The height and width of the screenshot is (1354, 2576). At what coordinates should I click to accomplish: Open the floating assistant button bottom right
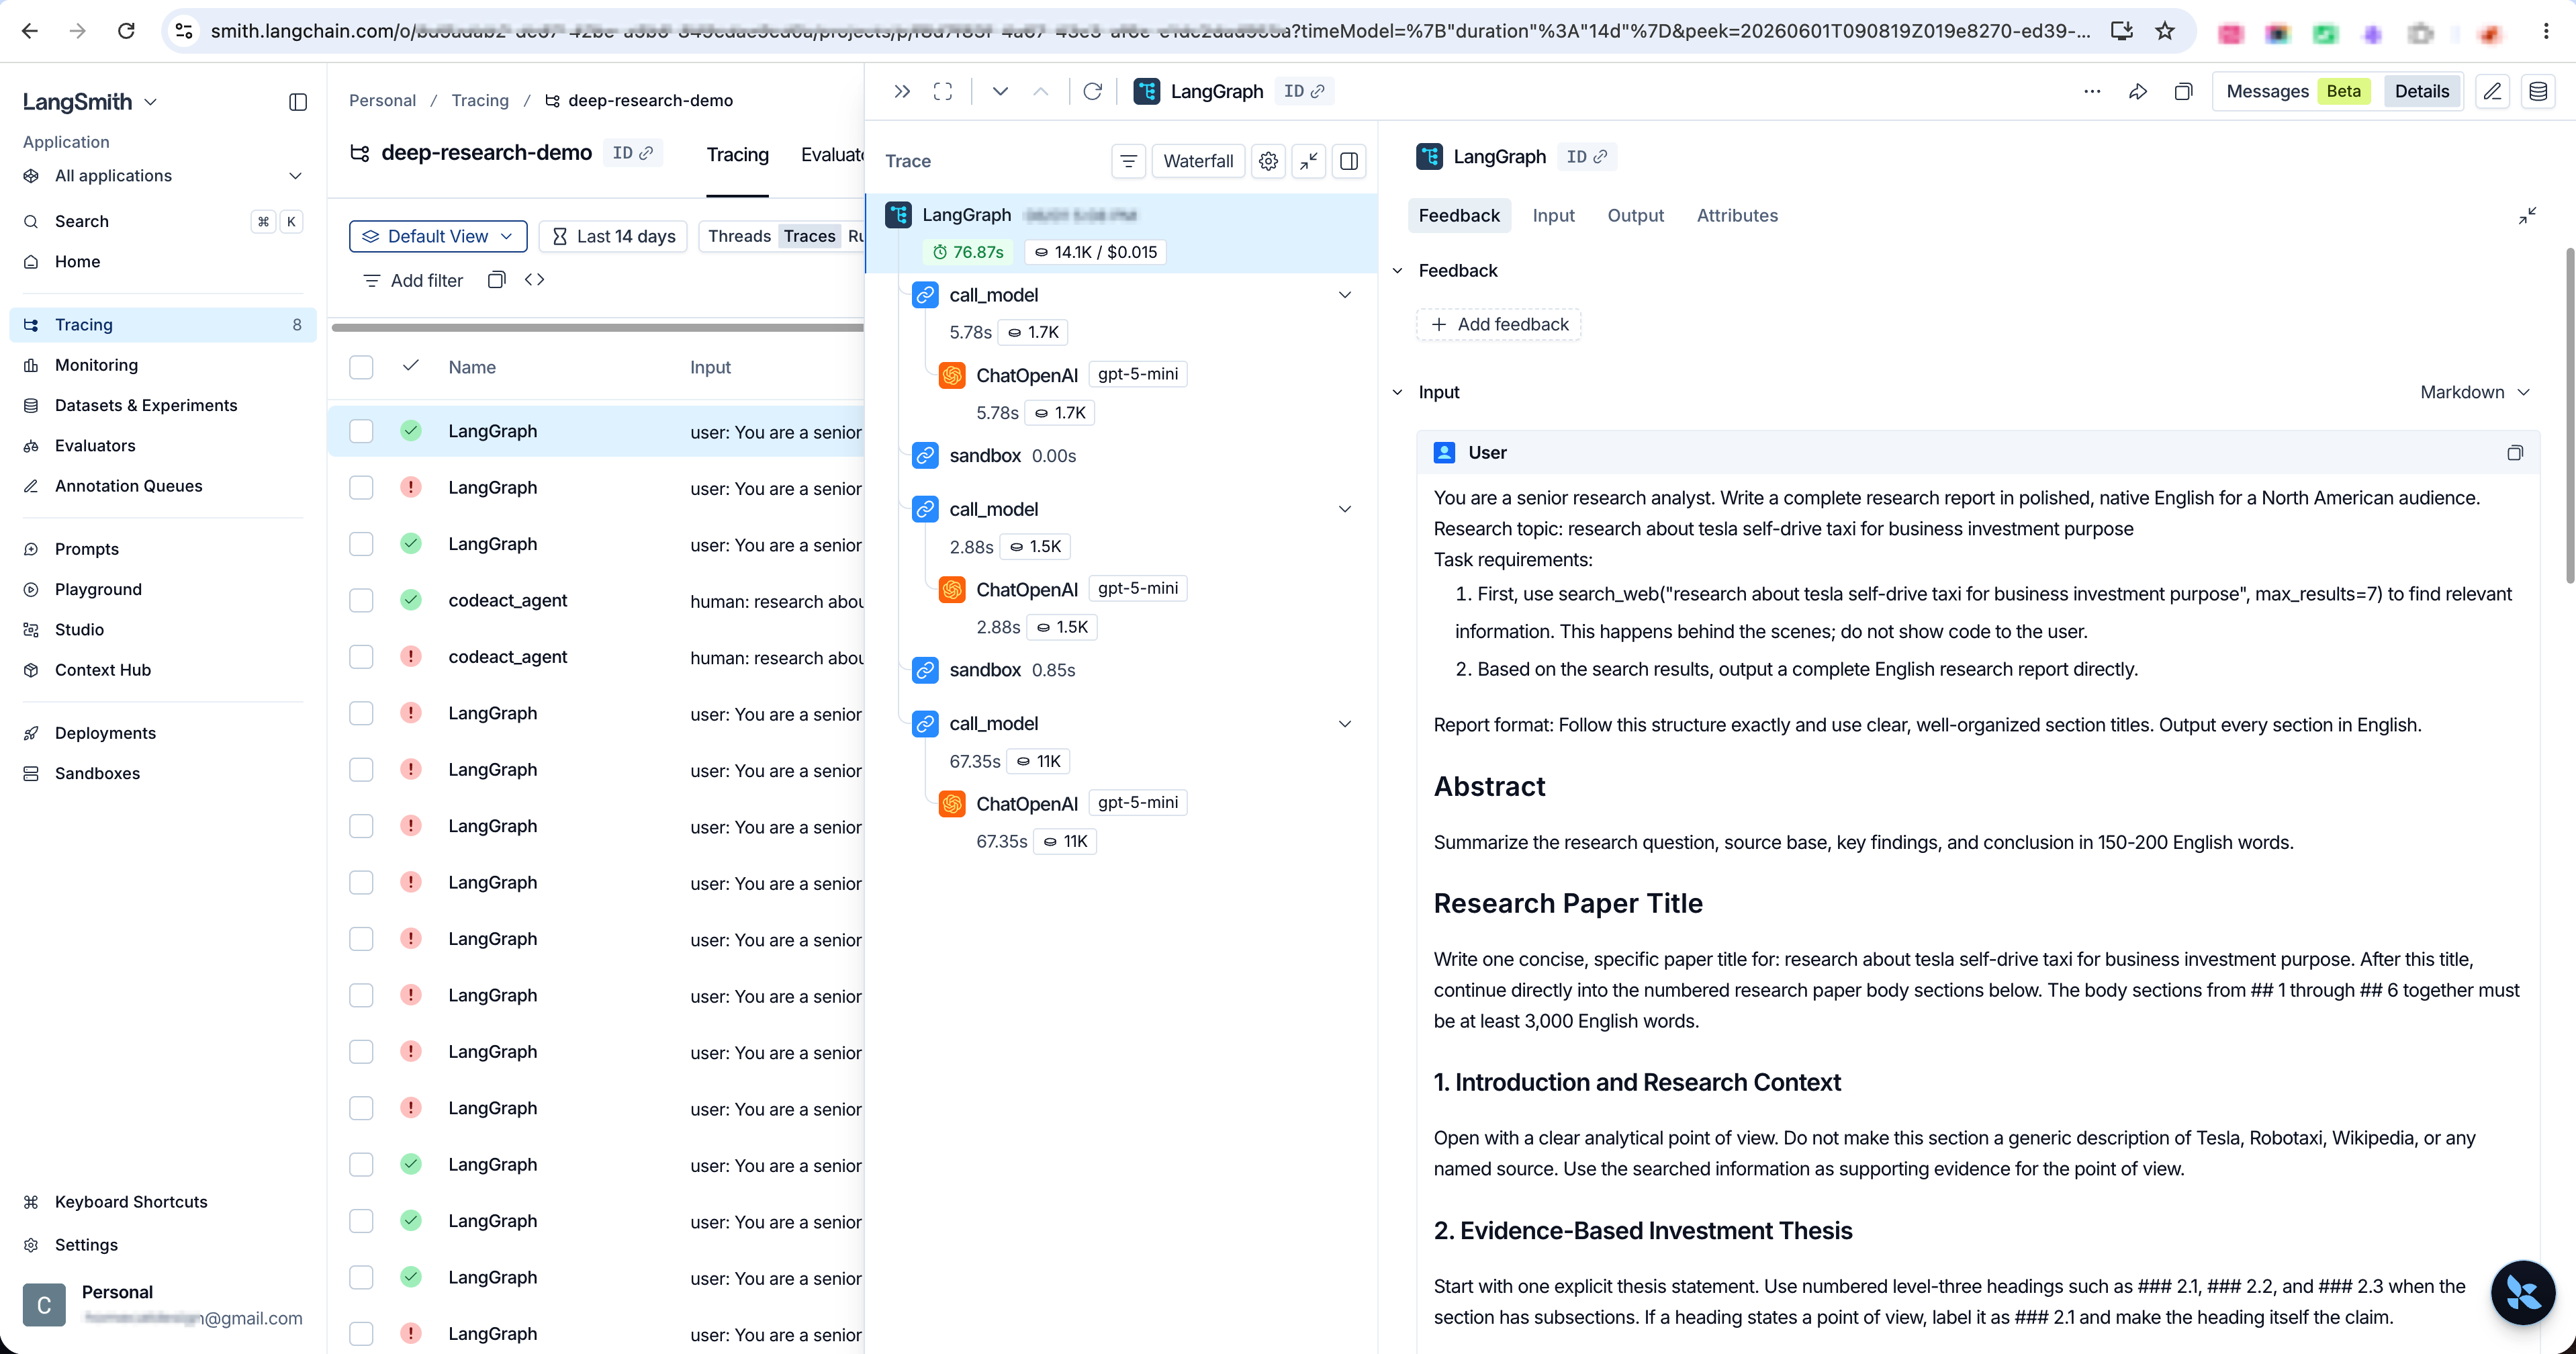click(x=2523, y=1293)
